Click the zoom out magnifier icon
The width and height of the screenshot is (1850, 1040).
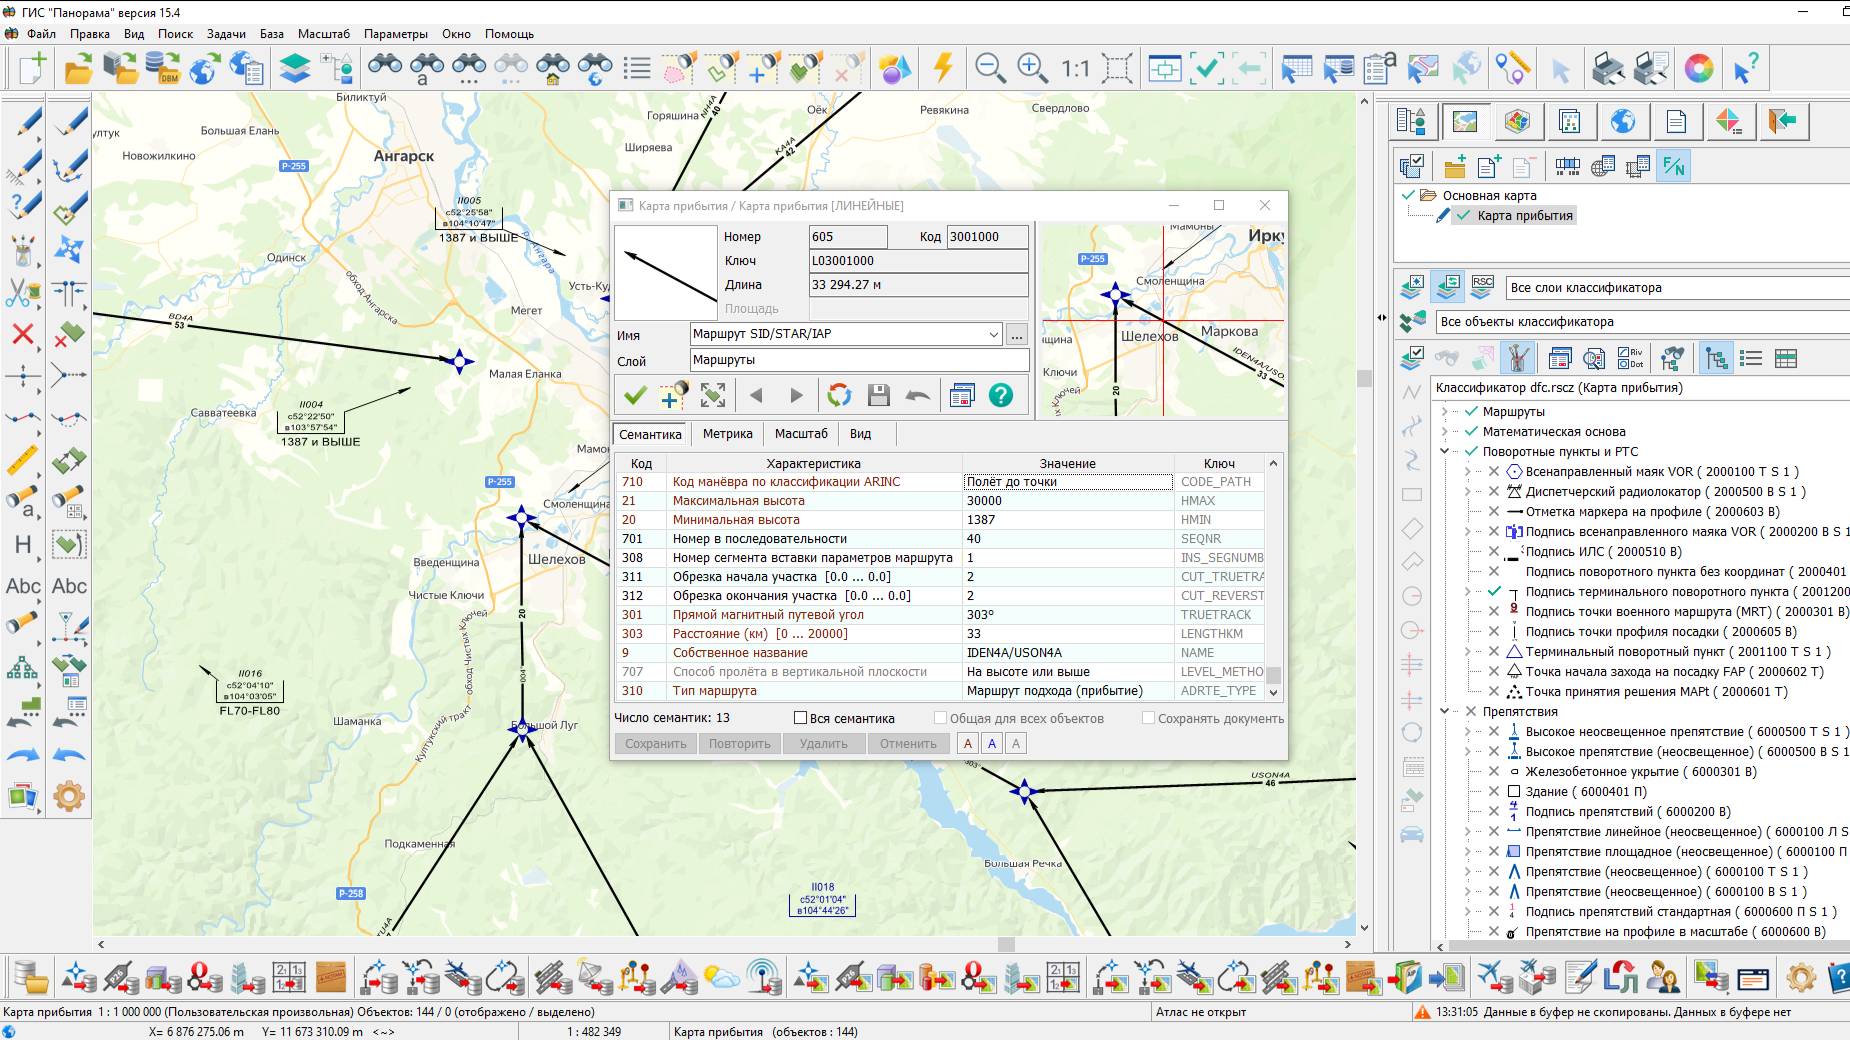coord(989,68)
